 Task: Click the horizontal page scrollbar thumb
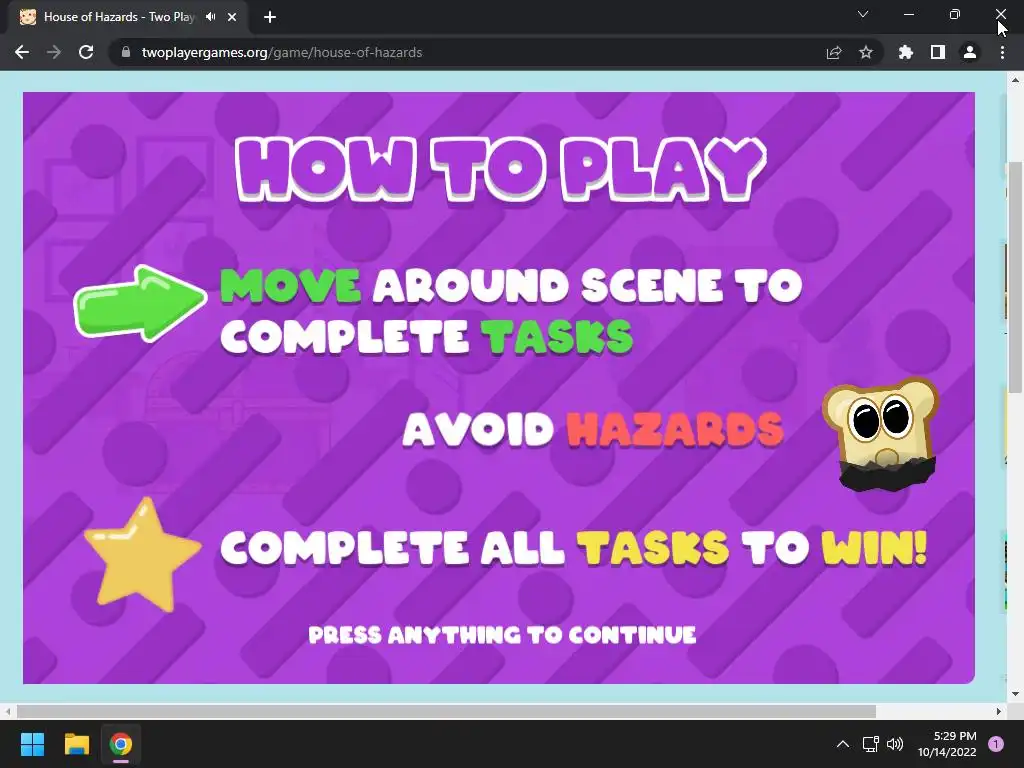pyautogui.click(x=446, y=711)
